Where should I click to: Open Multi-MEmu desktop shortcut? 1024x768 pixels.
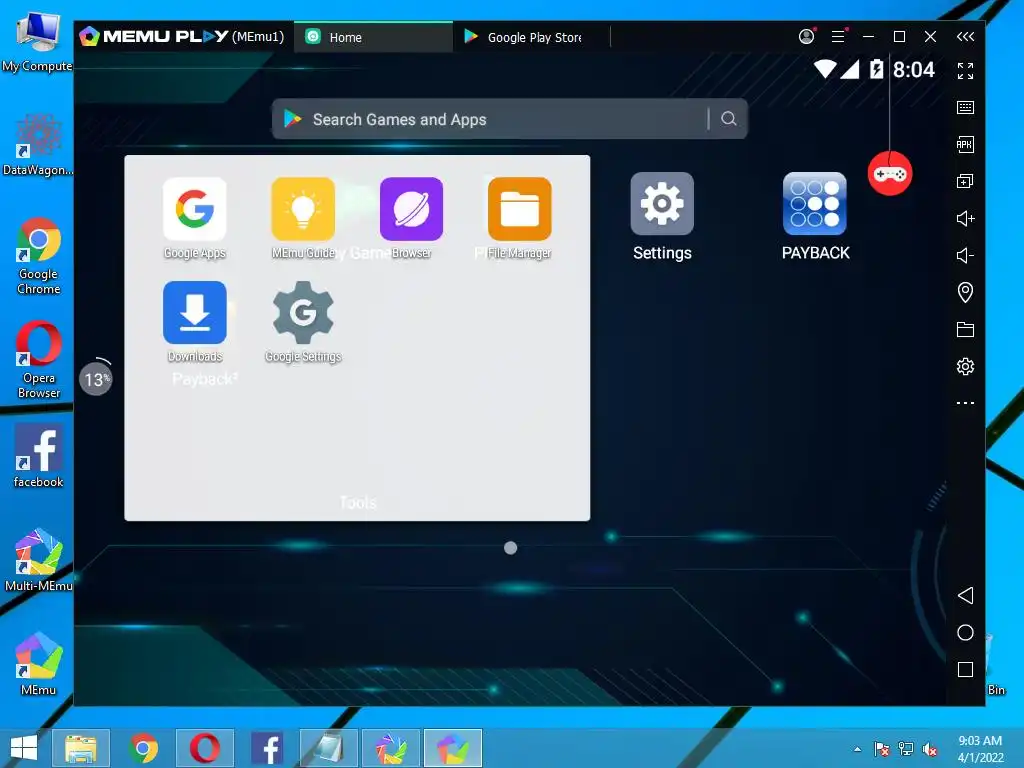(x=39, y=560)
